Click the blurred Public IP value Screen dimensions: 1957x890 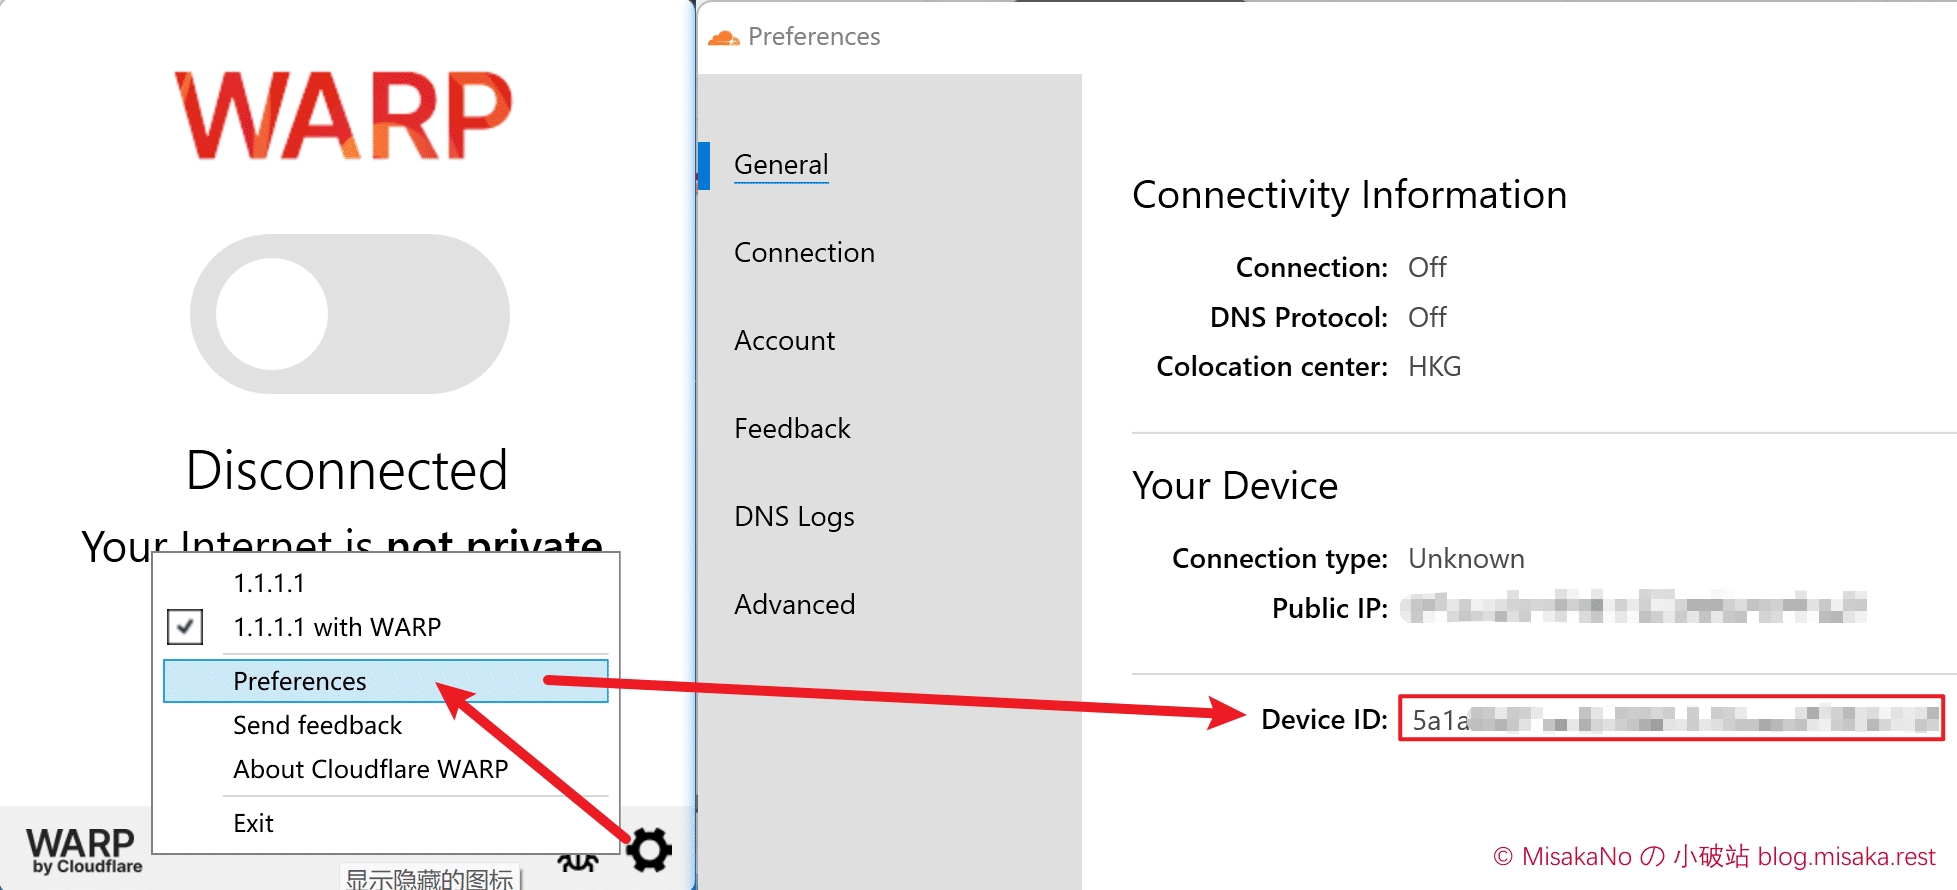point(1633,608)
